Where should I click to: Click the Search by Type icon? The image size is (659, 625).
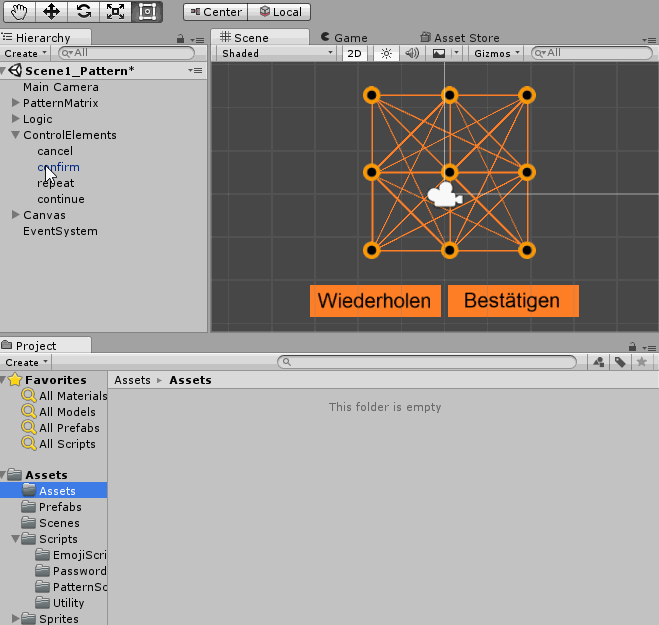pyautogui.click(x=598, y=362)
